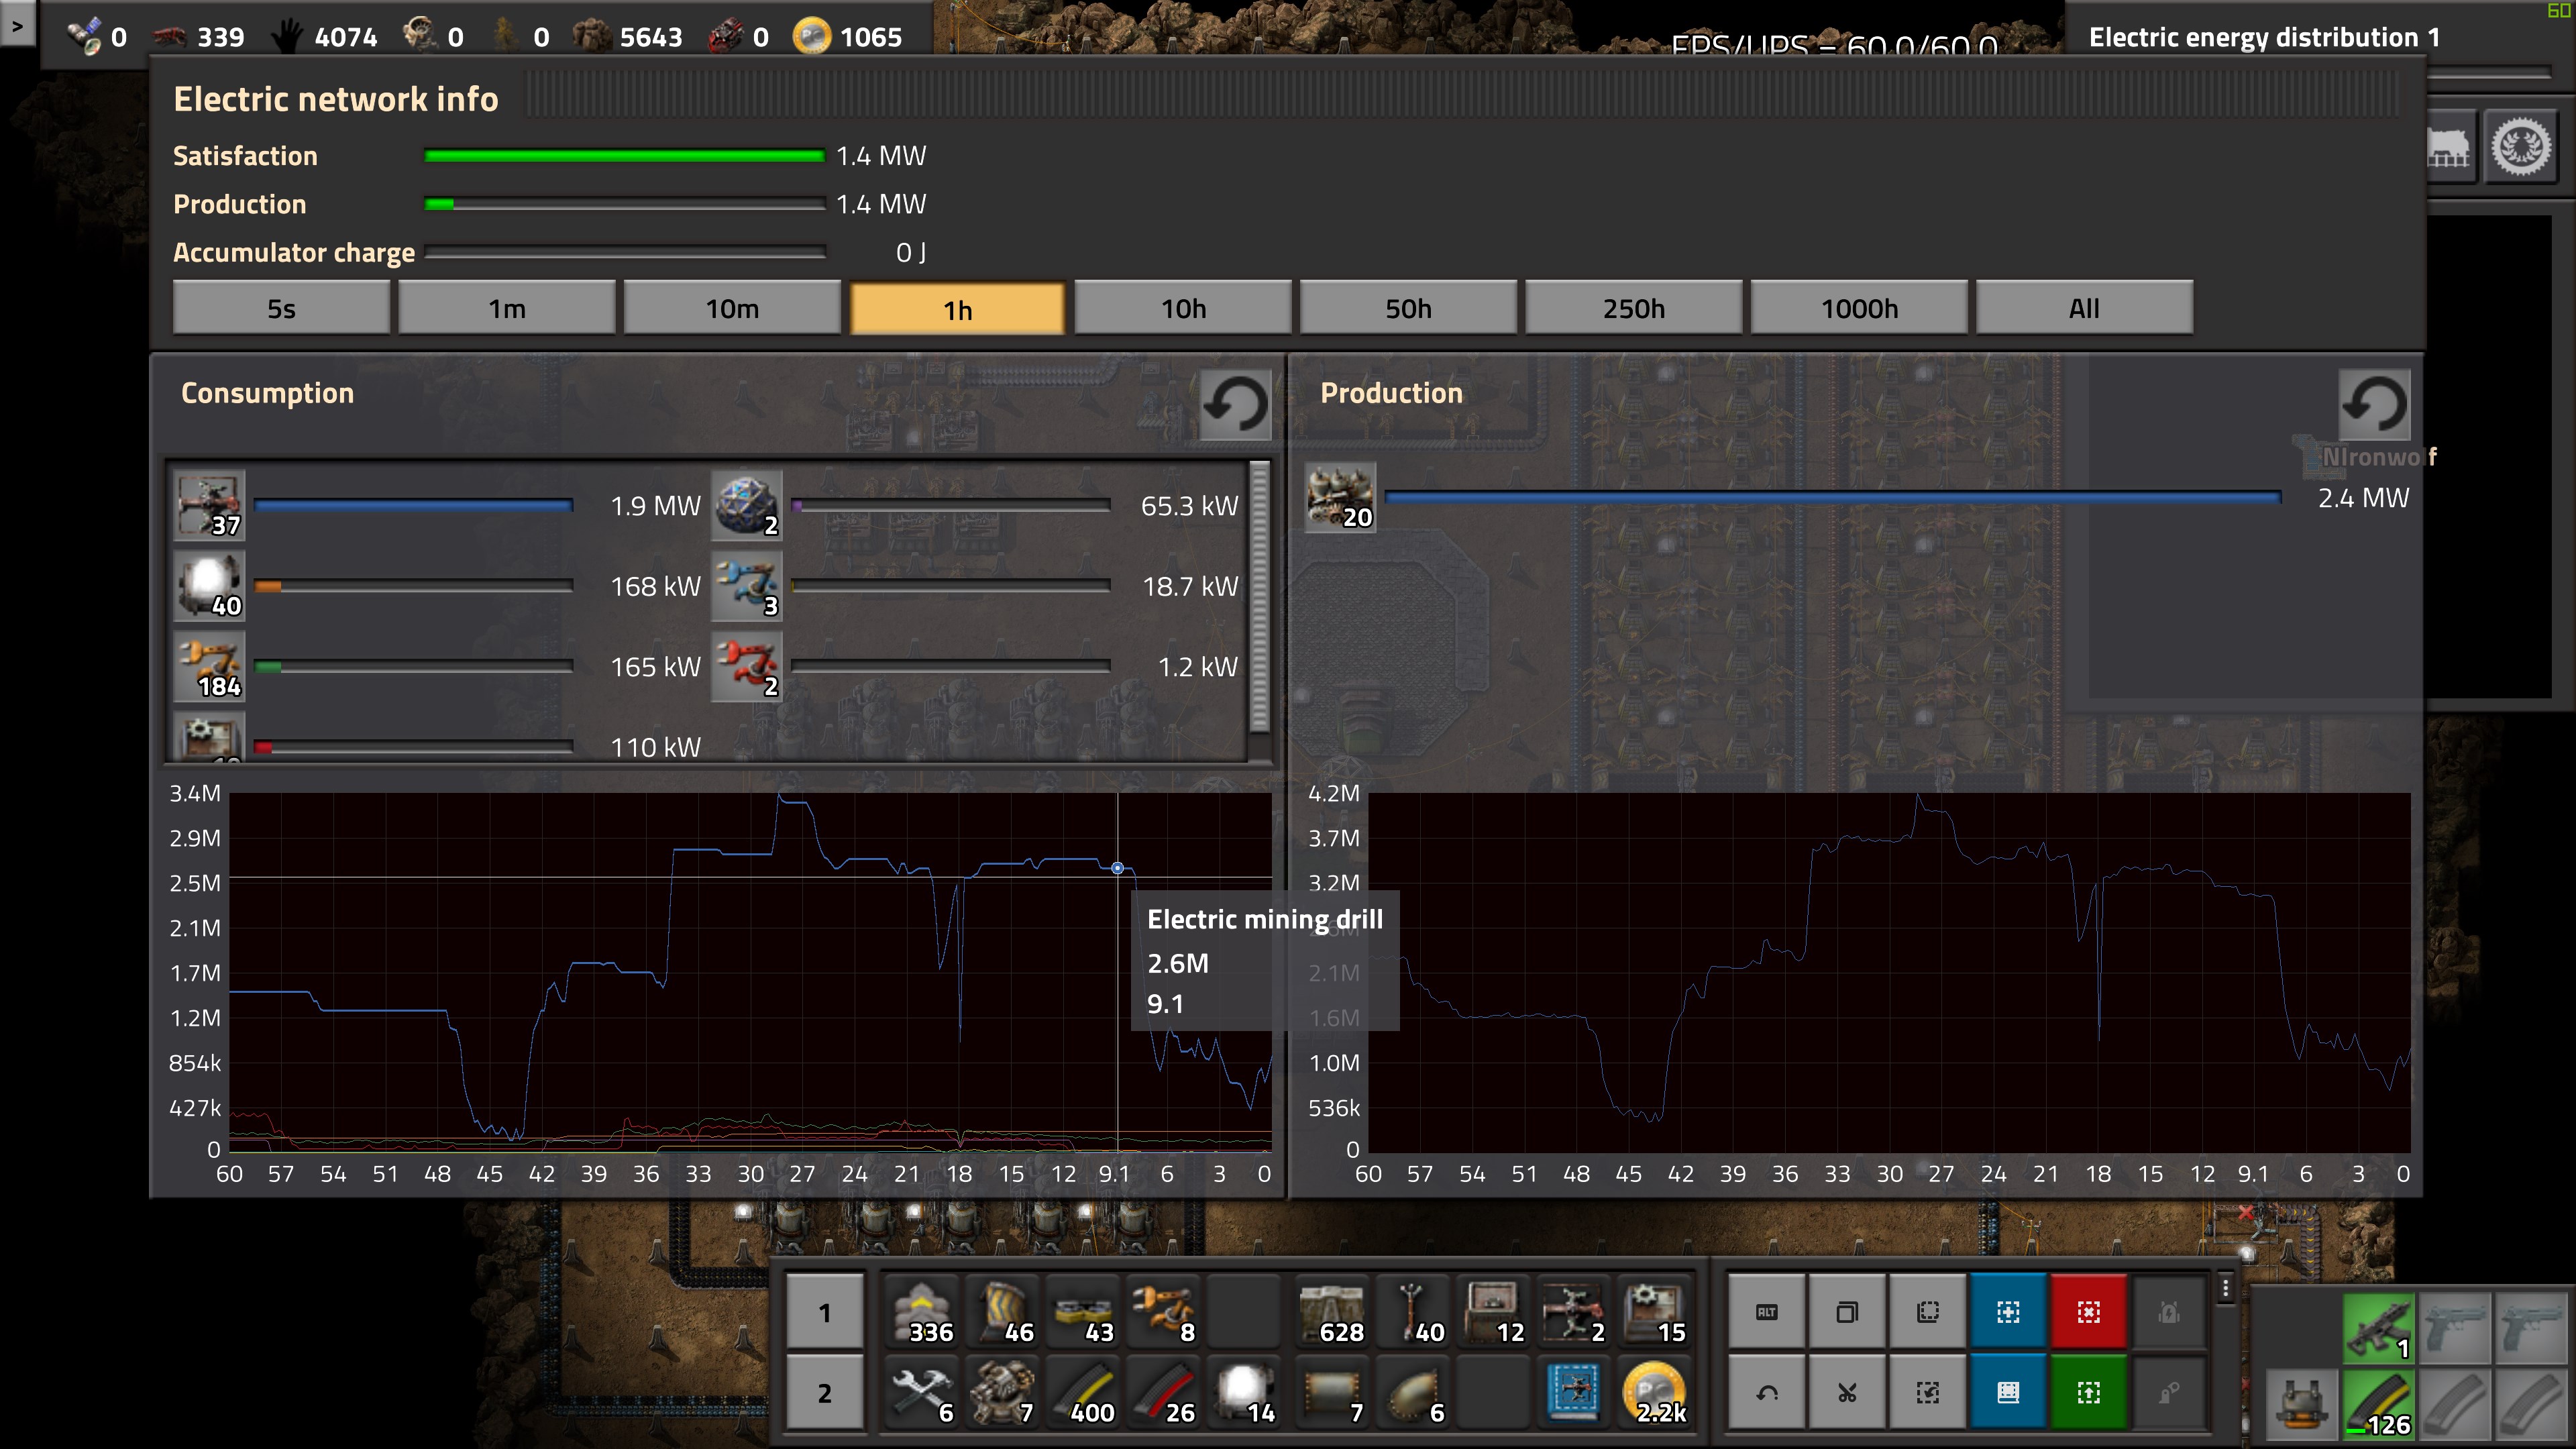Reset the Production statistics

(2374, 405)
